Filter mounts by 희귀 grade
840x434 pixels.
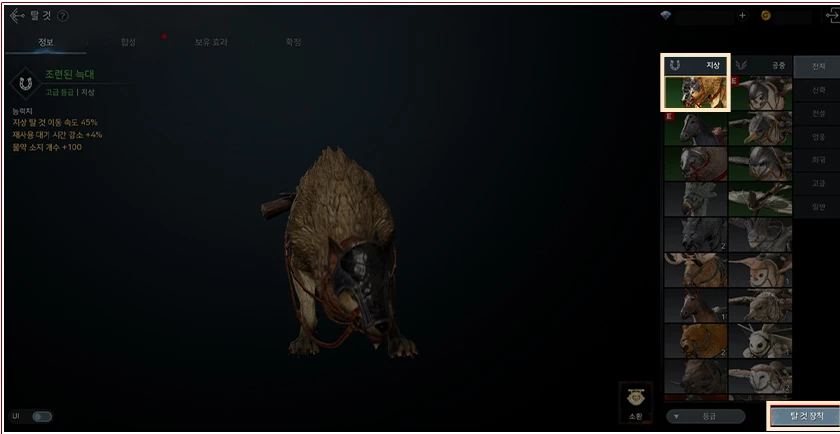[x=818, y=160]
